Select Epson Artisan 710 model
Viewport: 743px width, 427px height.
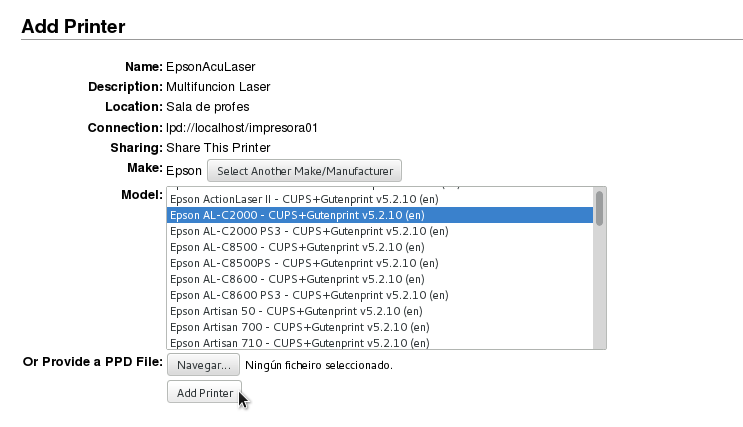coord(380,343)
